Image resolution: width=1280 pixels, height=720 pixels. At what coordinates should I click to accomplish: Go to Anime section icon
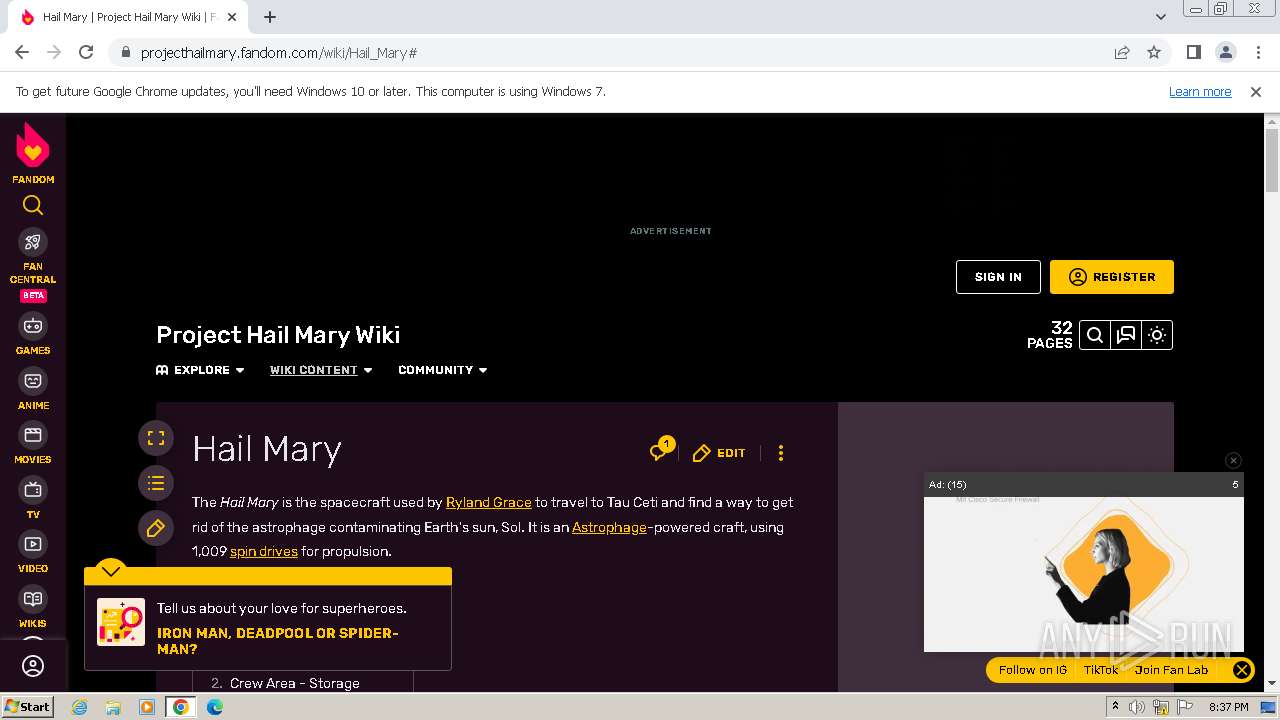pyautogui.click(x=33, y=381)
